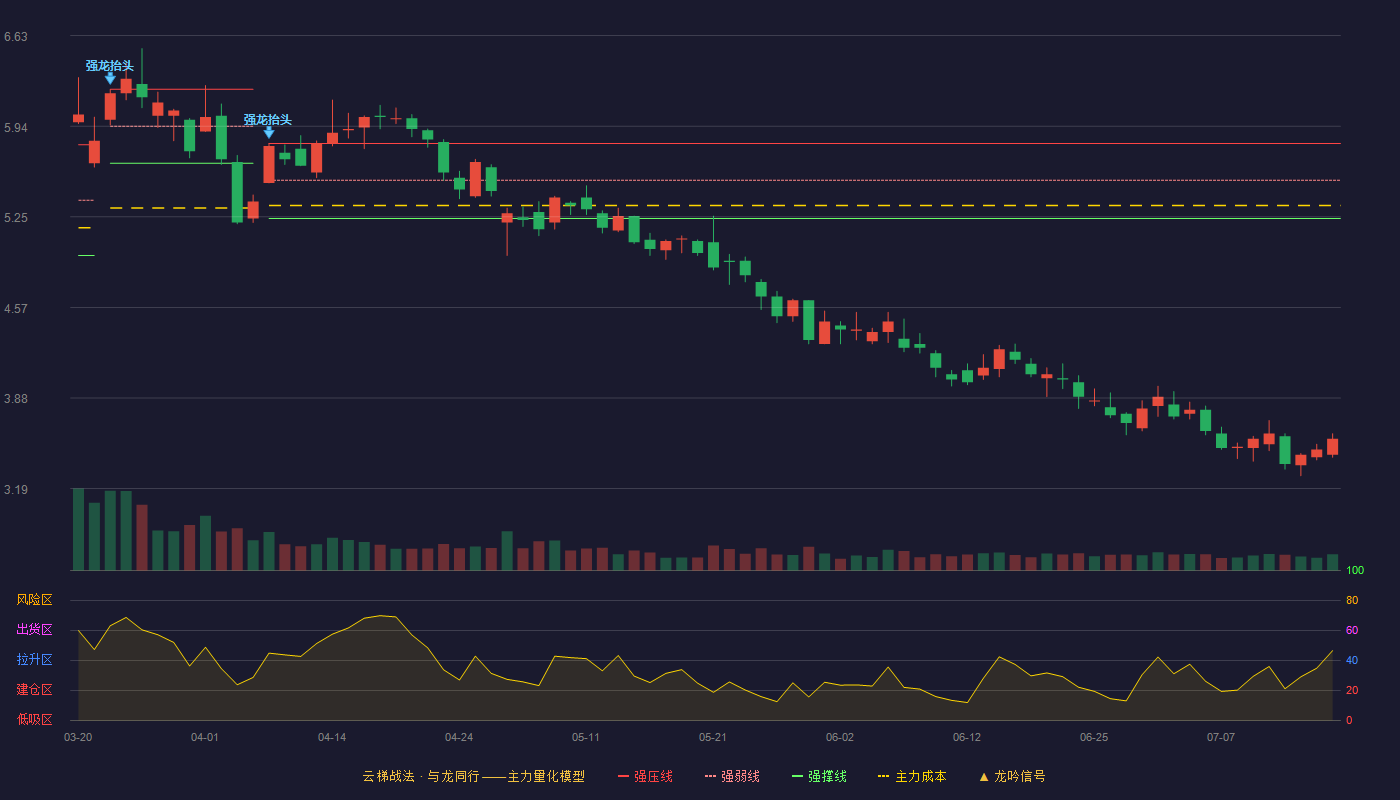Click the 3.88 price axis label
The height and width of the screenshot is (800, 1400).
(x=16, y=399)
